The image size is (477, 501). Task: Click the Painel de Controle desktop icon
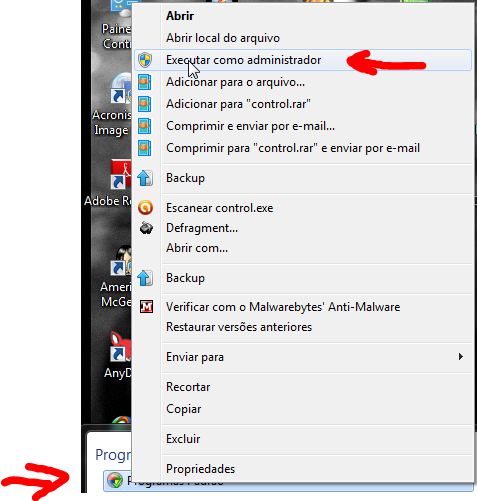point(116,25)
